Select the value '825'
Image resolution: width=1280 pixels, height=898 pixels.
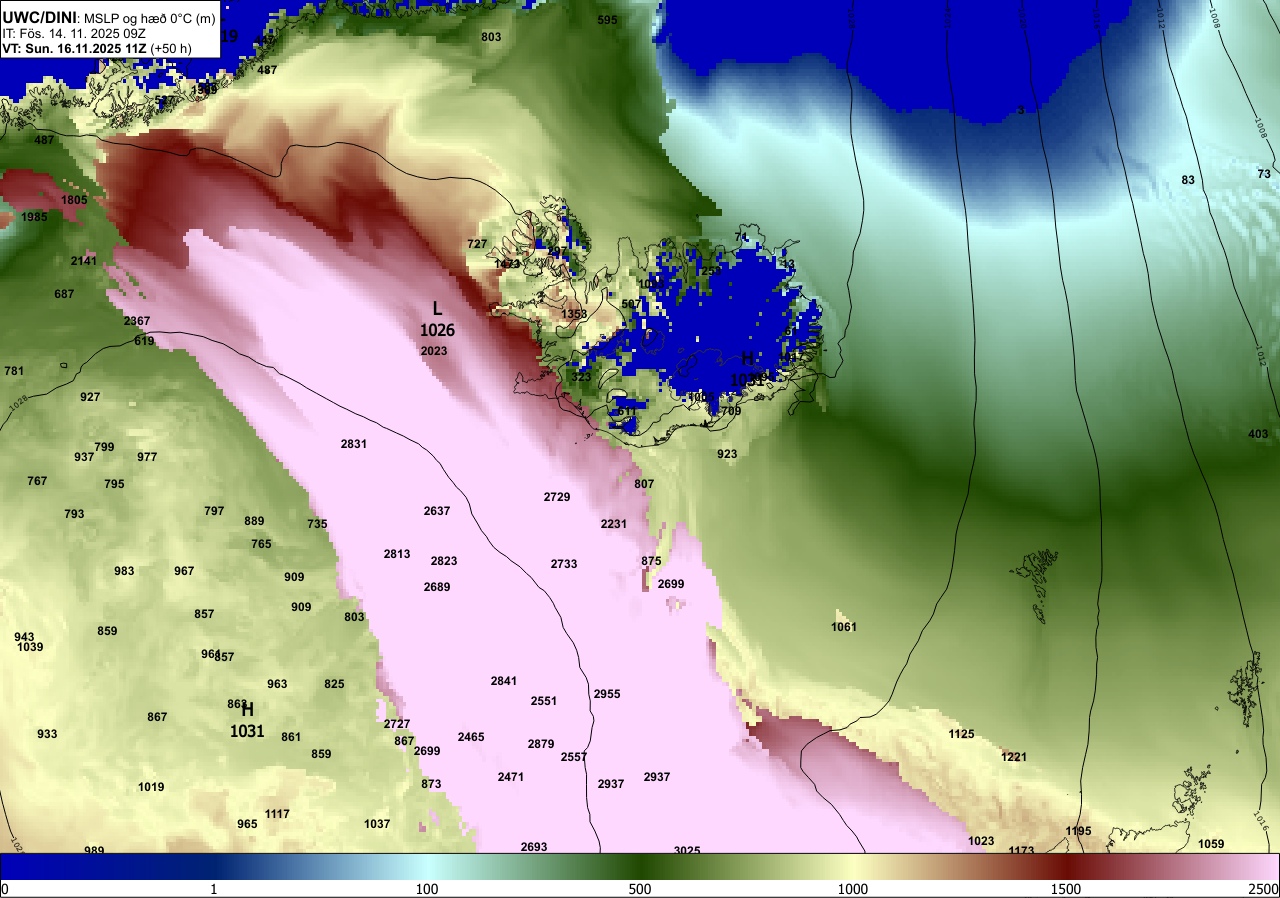coord(334,684)
